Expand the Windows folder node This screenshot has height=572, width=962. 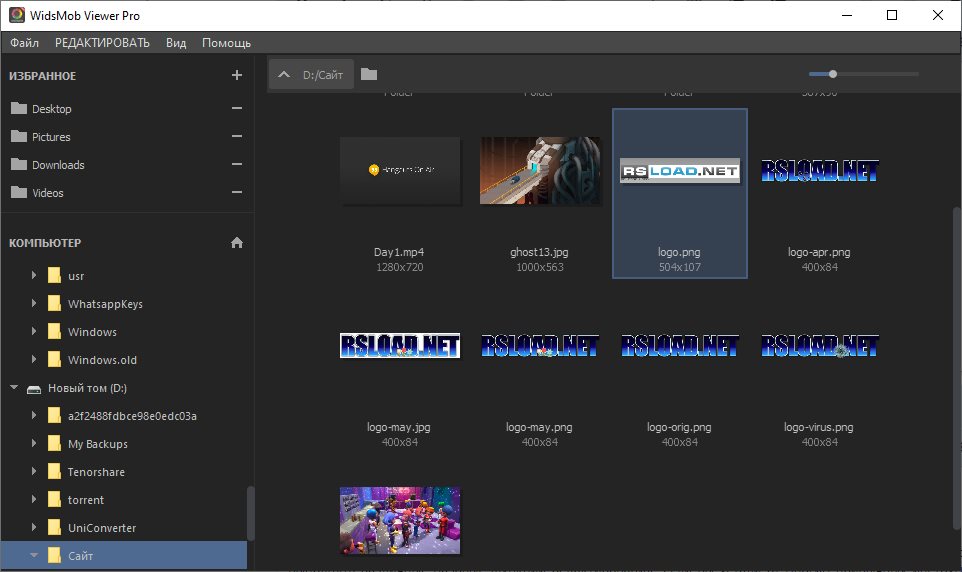click(x=34, y=331)
